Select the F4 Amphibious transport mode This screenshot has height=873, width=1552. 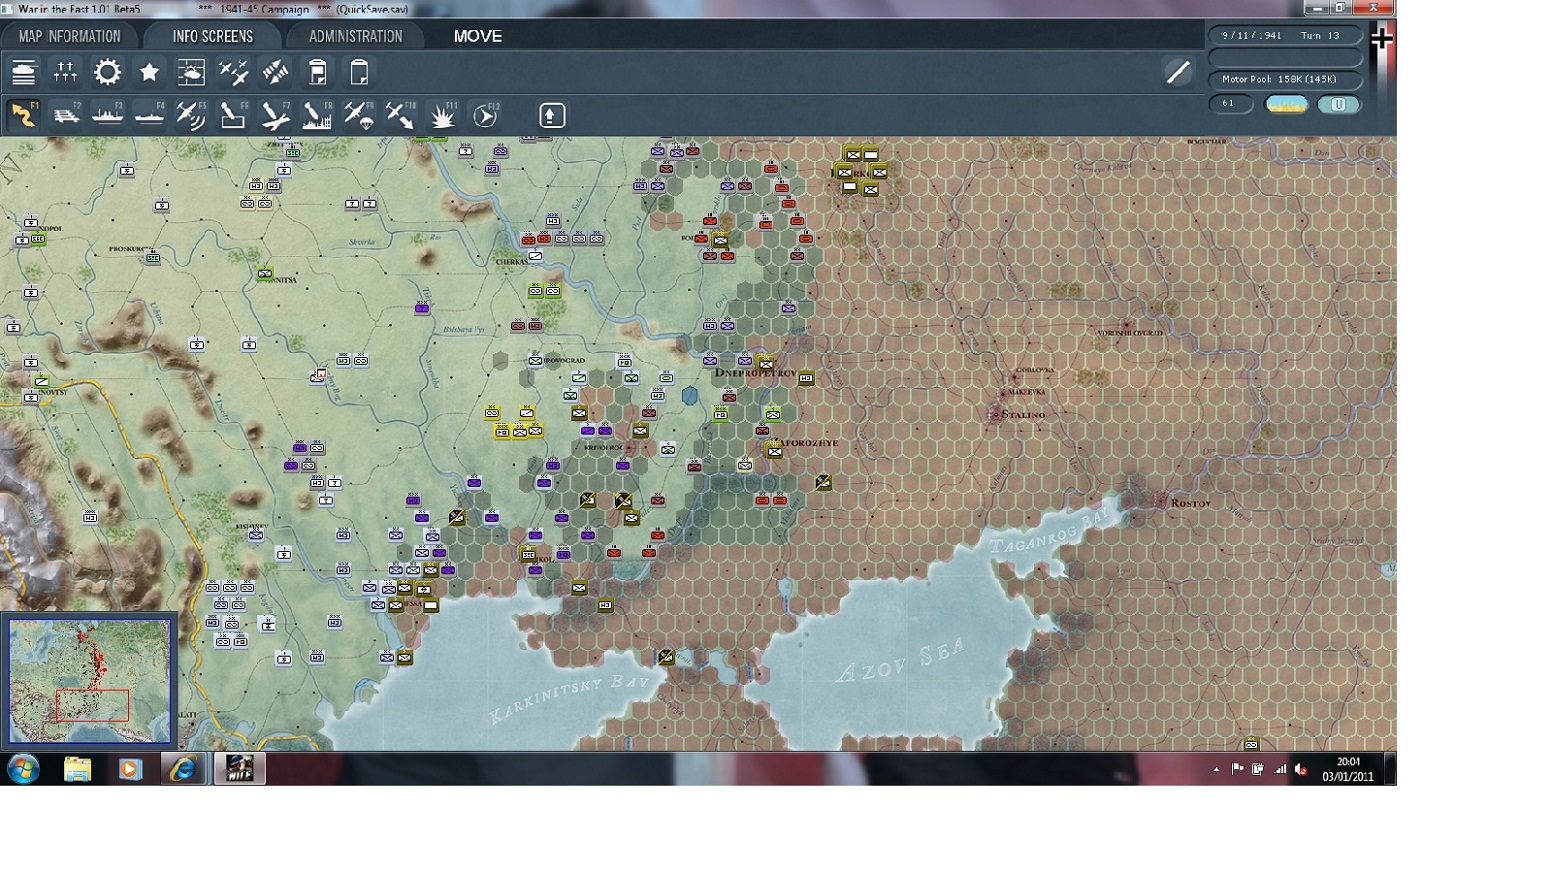[149, 115]
